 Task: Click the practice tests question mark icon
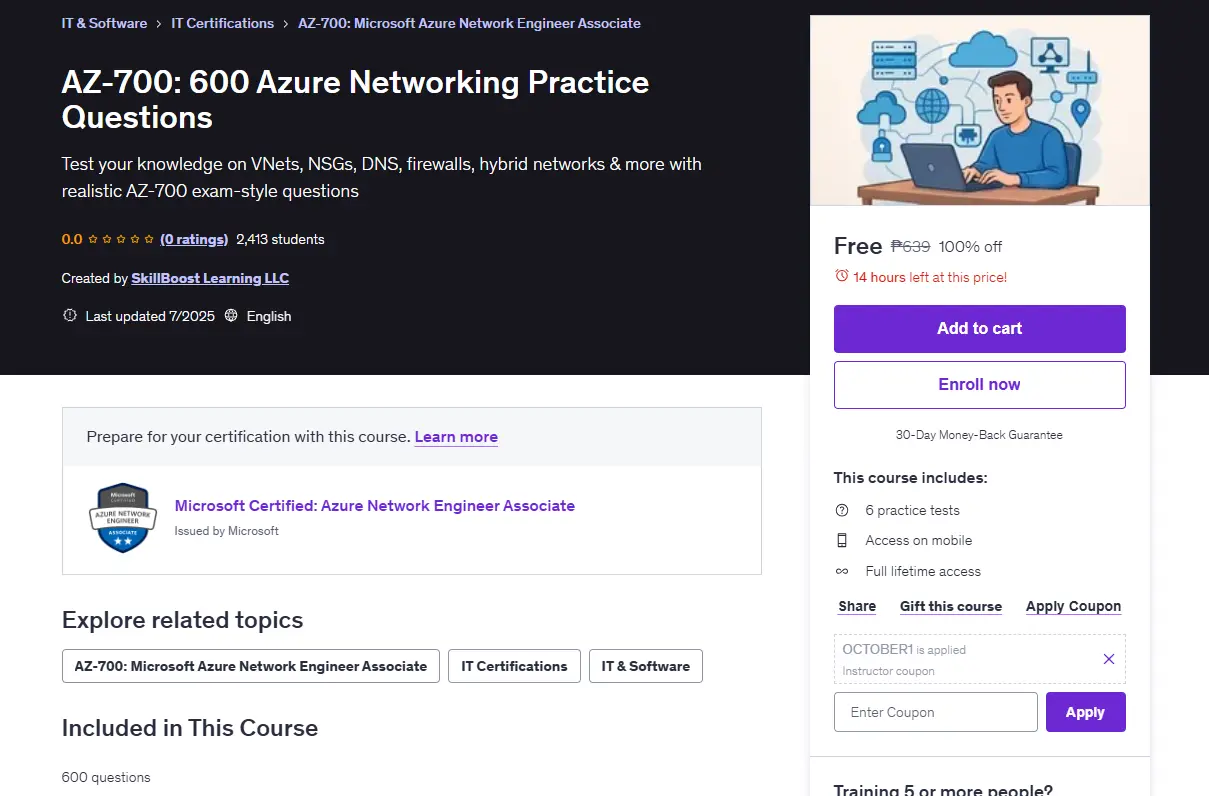click(842, 510)
